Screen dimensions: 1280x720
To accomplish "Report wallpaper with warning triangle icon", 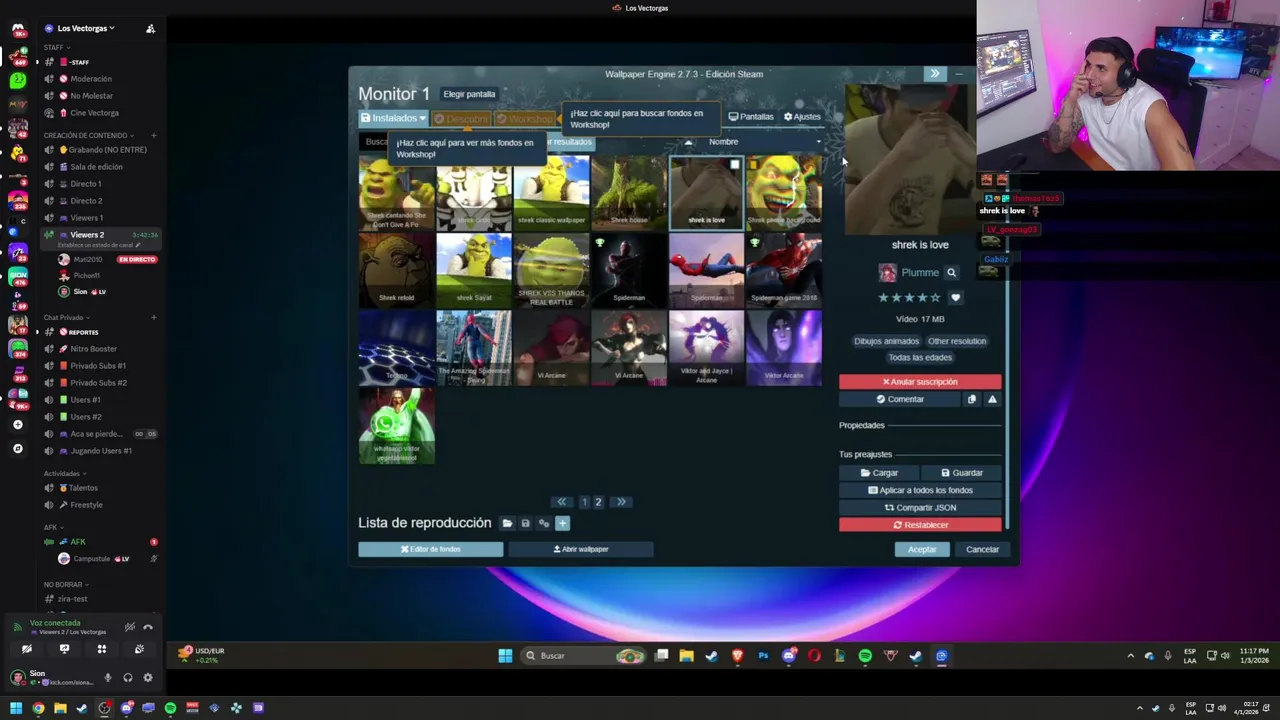I will [992, 399].
